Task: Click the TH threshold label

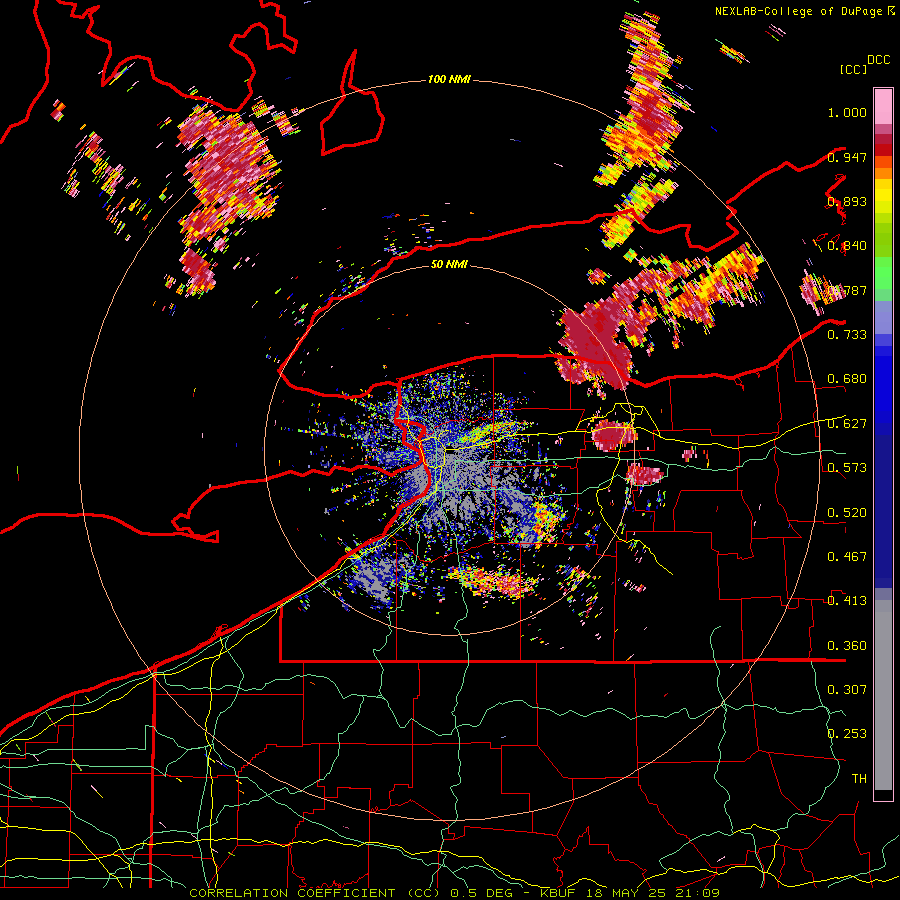Action: pyautogui.click(x=859, y=779)
